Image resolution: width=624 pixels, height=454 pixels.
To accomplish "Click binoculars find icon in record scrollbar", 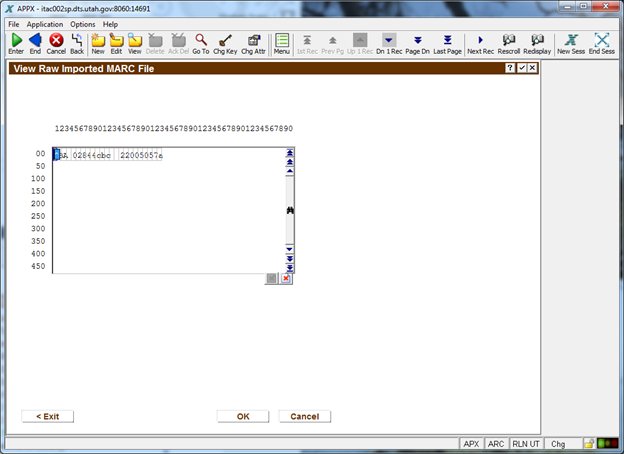I will [290, 210].
